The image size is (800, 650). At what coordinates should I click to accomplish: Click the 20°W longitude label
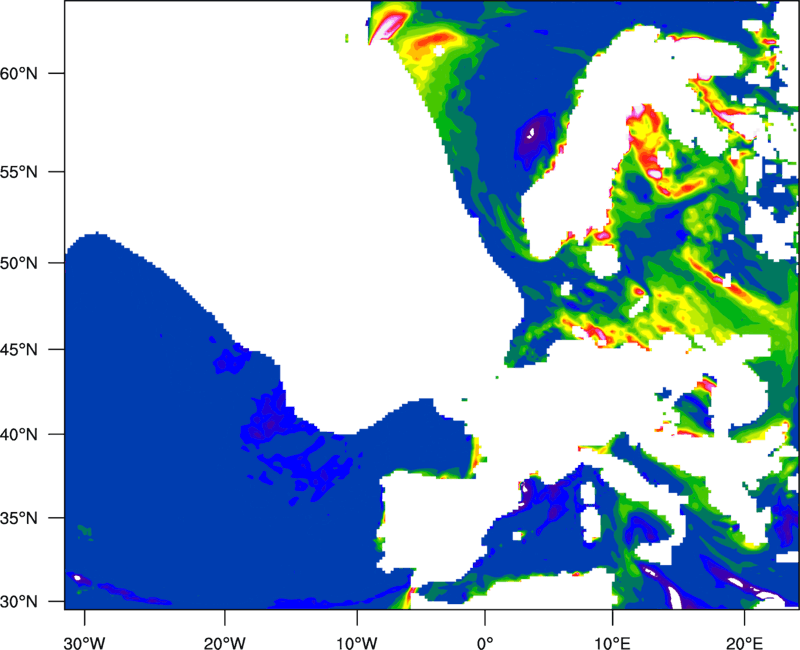(x=224, y=643)
